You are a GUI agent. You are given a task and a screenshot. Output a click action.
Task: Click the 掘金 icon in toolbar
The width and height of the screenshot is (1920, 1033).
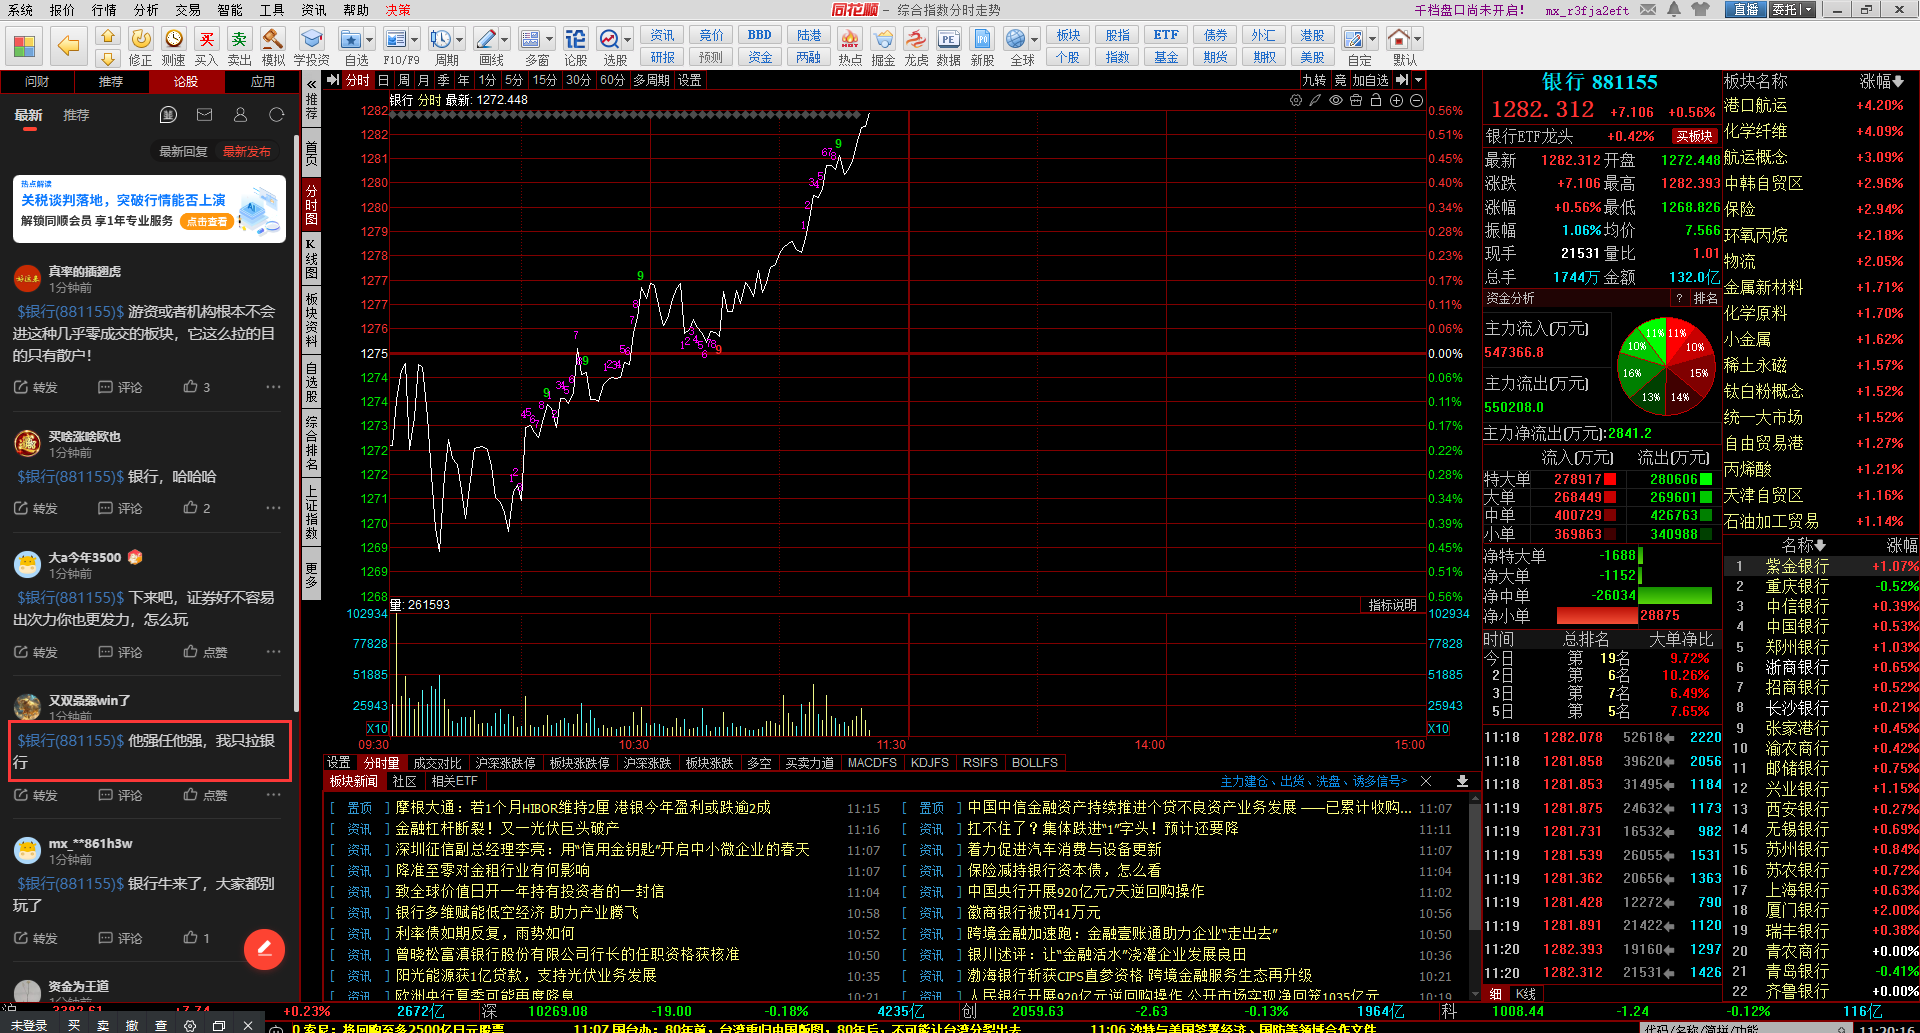tap(883, 39)
